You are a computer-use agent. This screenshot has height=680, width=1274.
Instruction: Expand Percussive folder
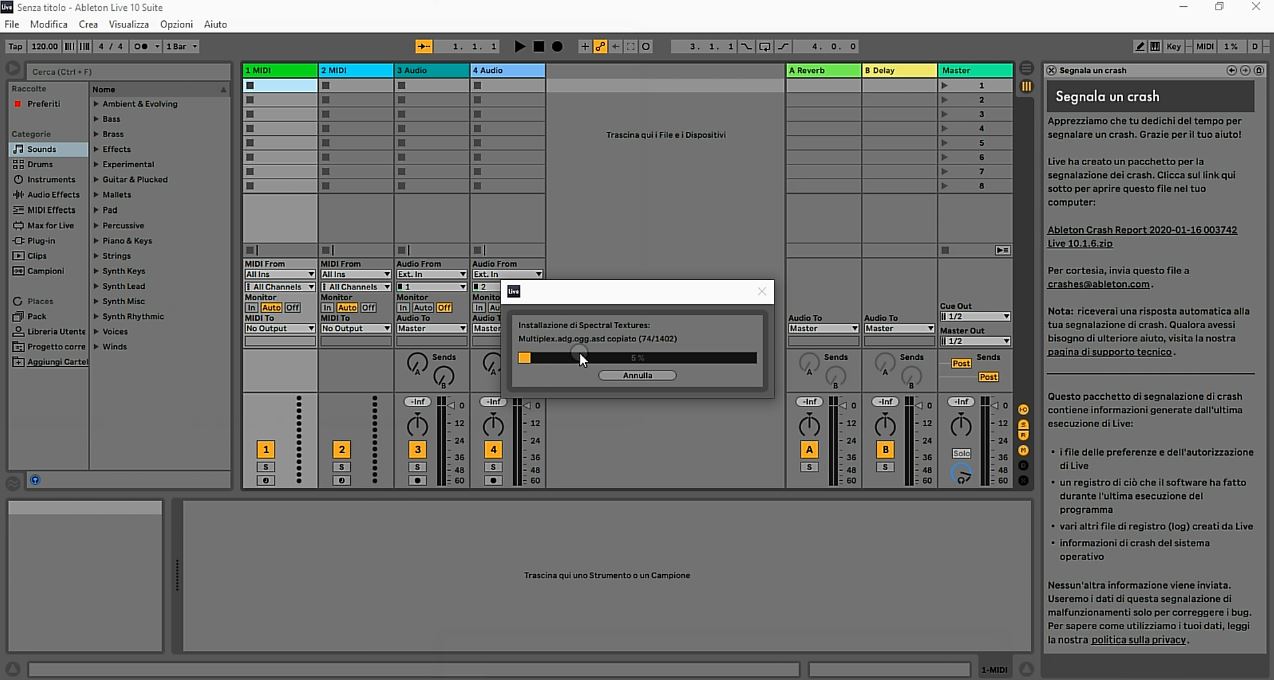click(97, 225)
